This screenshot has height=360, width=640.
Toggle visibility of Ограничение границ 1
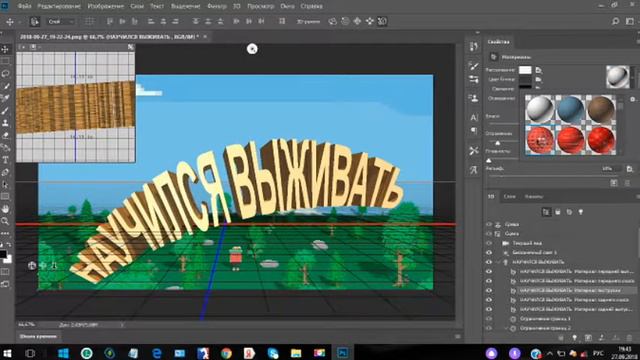click(489, 318)
